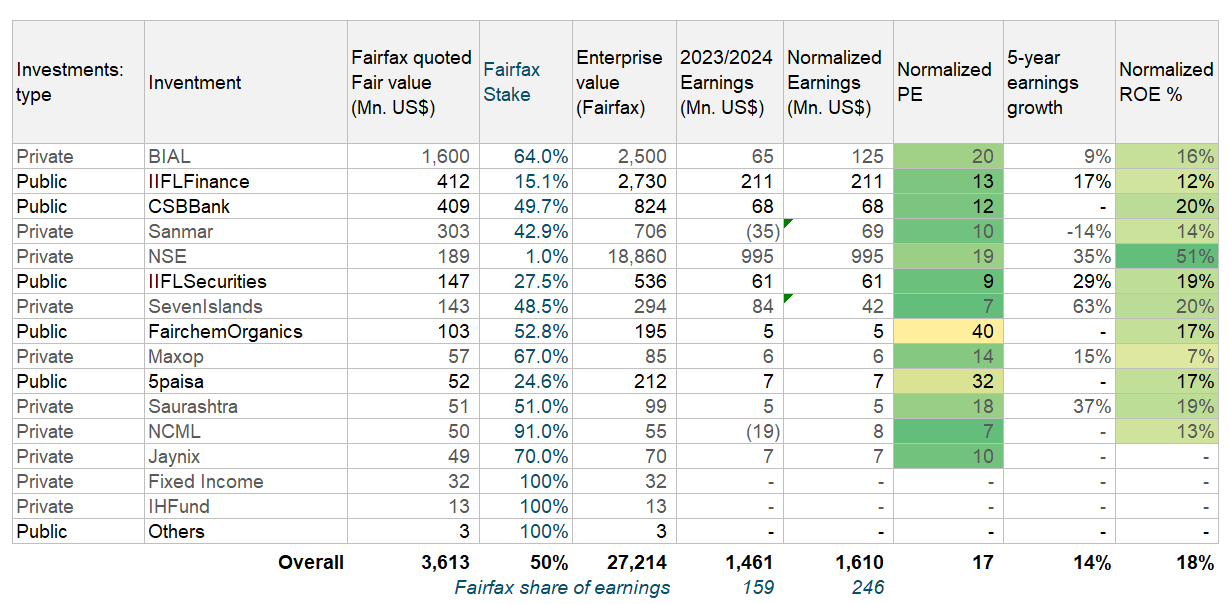
Task: Select overall earnings growth 14%
Action: point(1090,562)
